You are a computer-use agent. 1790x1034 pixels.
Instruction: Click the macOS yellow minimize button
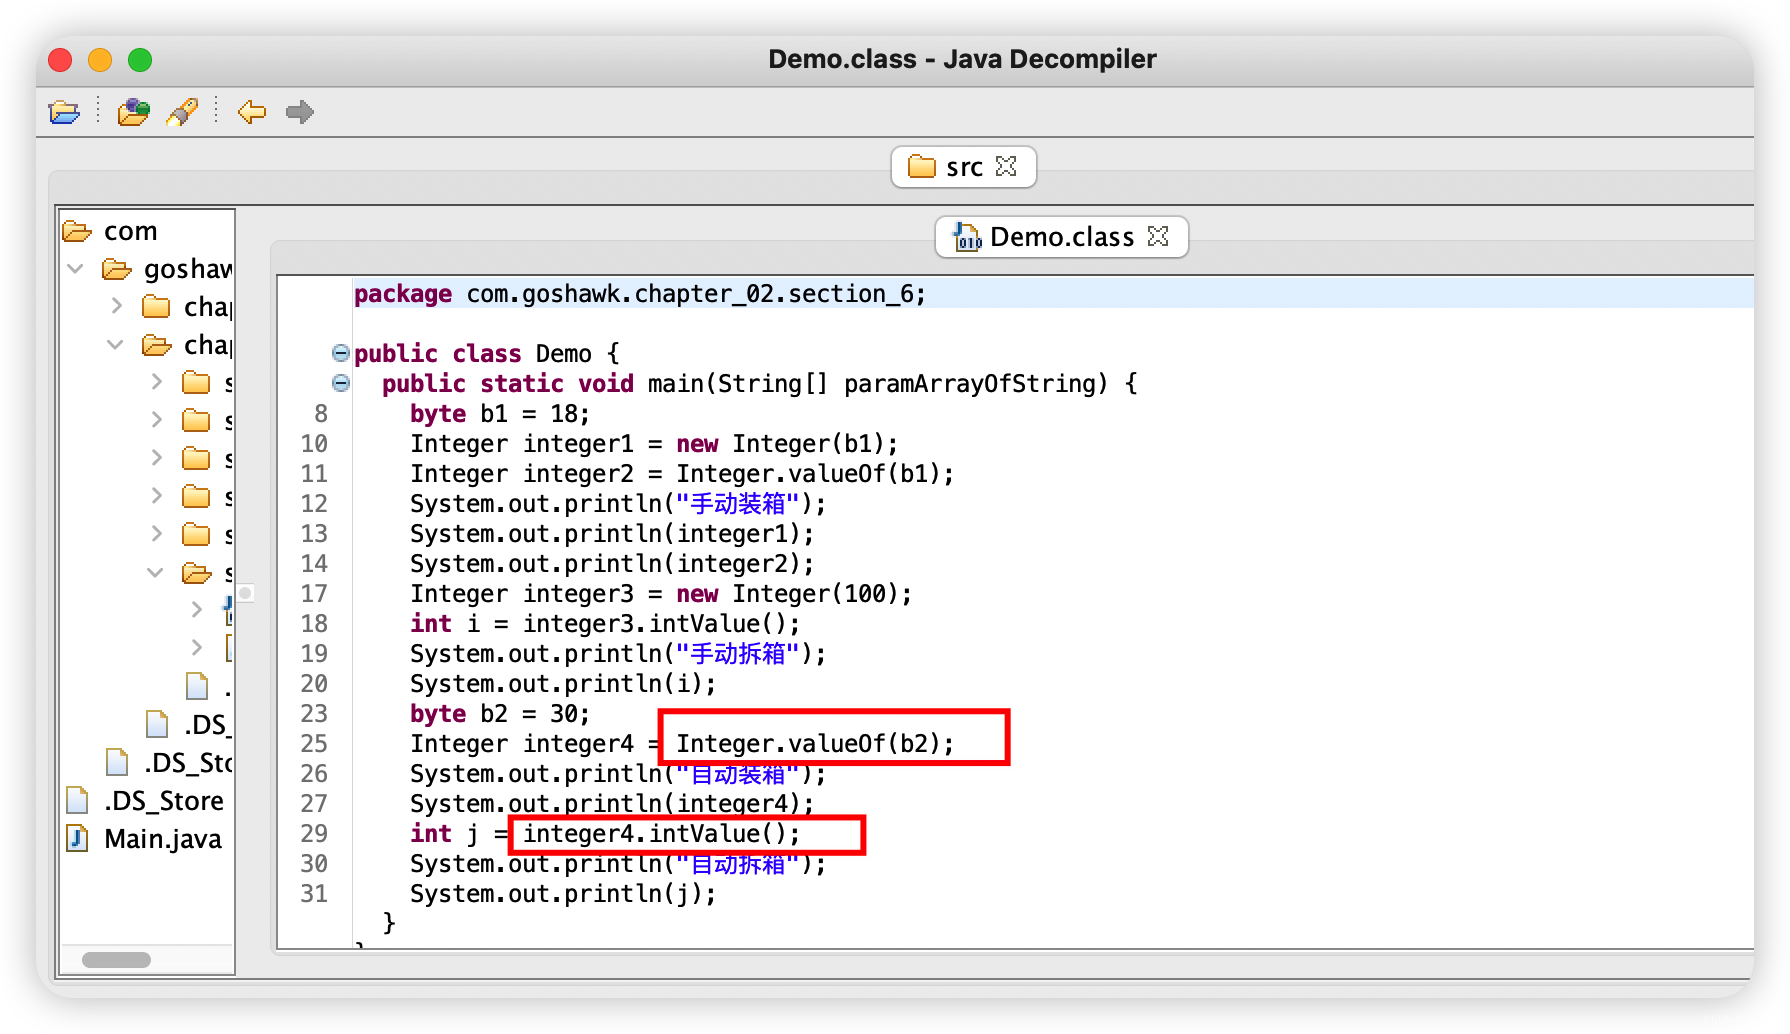click(100, 60)
